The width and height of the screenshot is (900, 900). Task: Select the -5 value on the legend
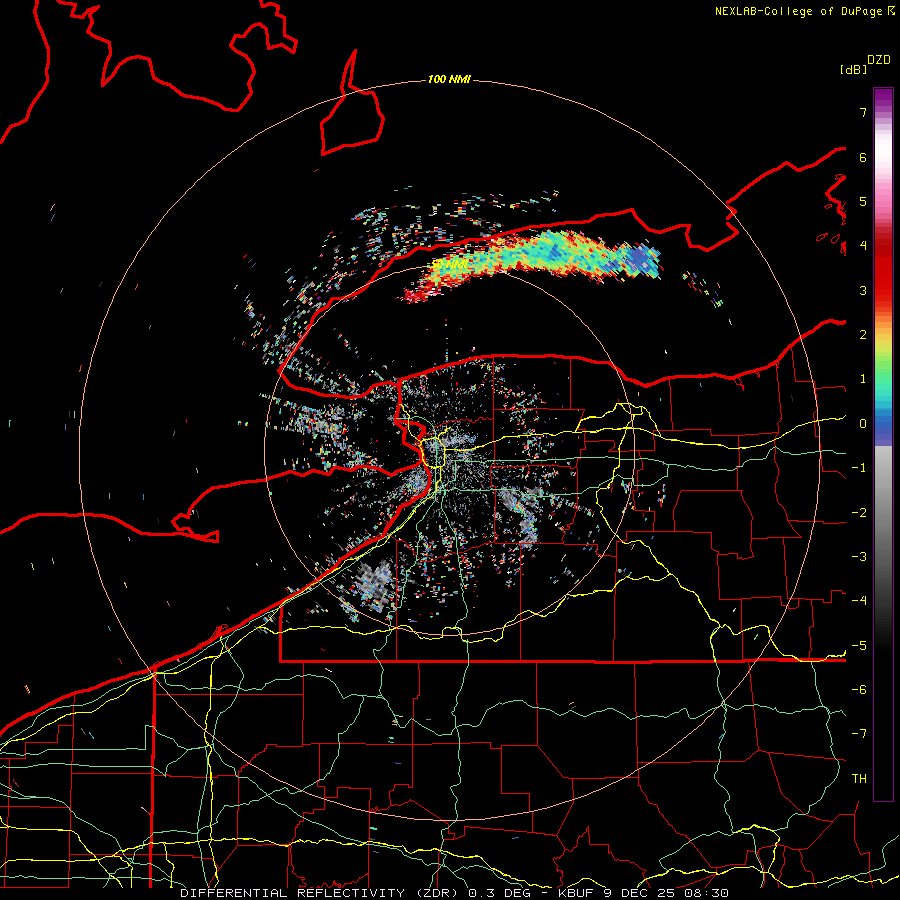[x=859, y=646]
